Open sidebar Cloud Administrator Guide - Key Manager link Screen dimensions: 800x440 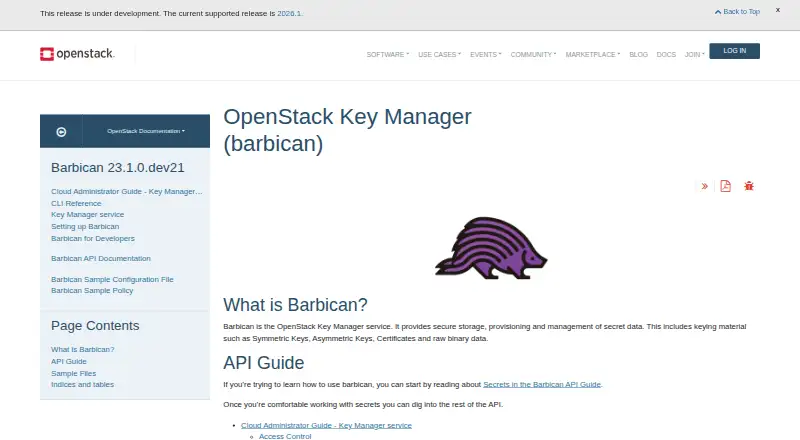point(127,191)
